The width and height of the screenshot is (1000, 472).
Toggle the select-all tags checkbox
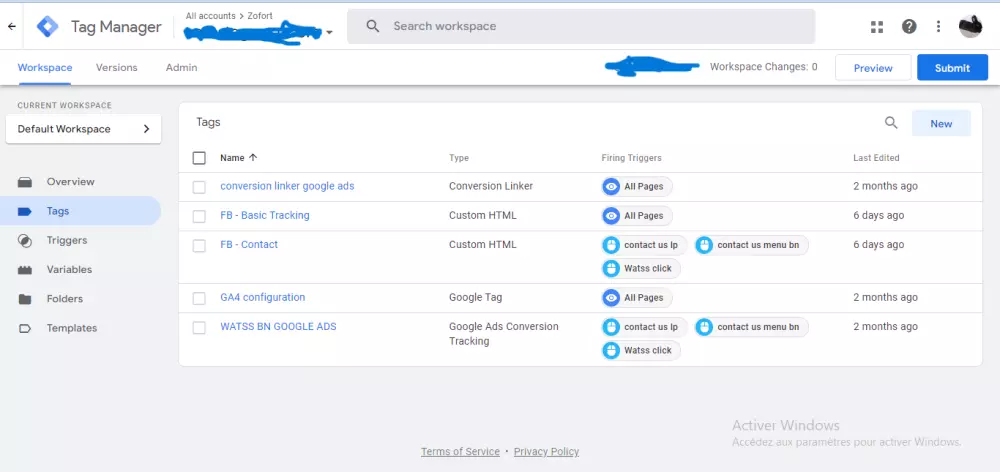coord(199,158)
